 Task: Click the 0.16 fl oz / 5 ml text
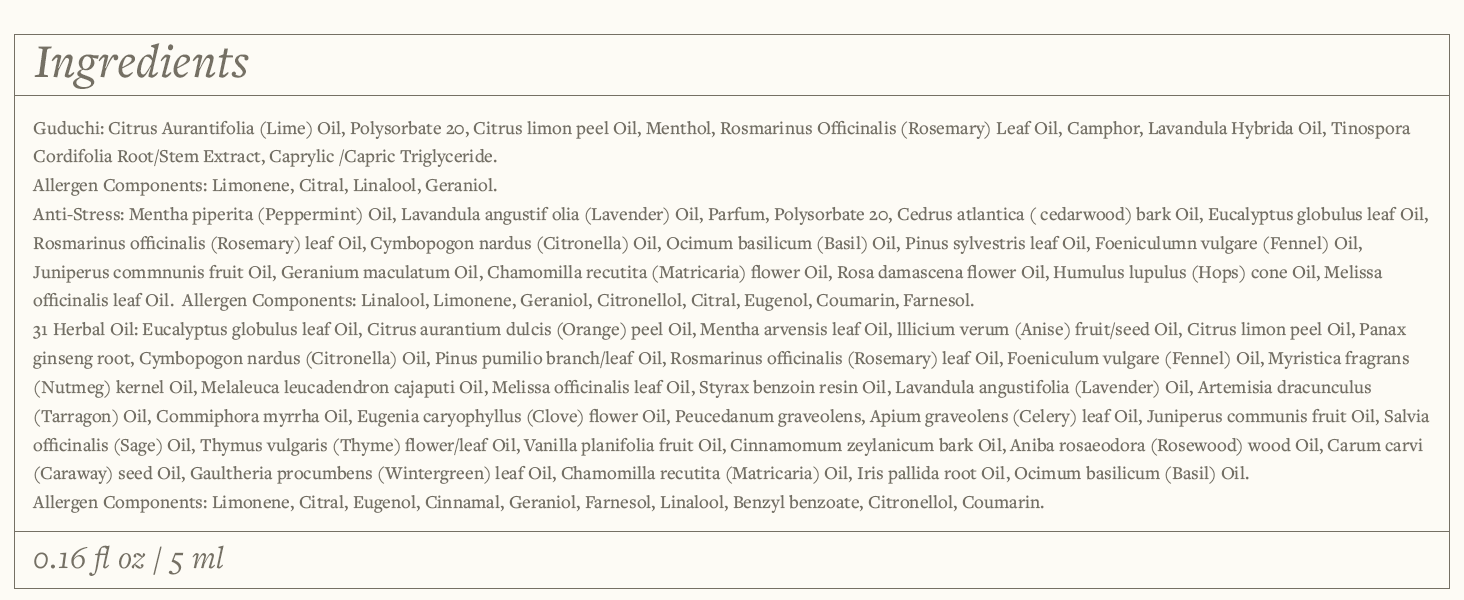point(128,559)
